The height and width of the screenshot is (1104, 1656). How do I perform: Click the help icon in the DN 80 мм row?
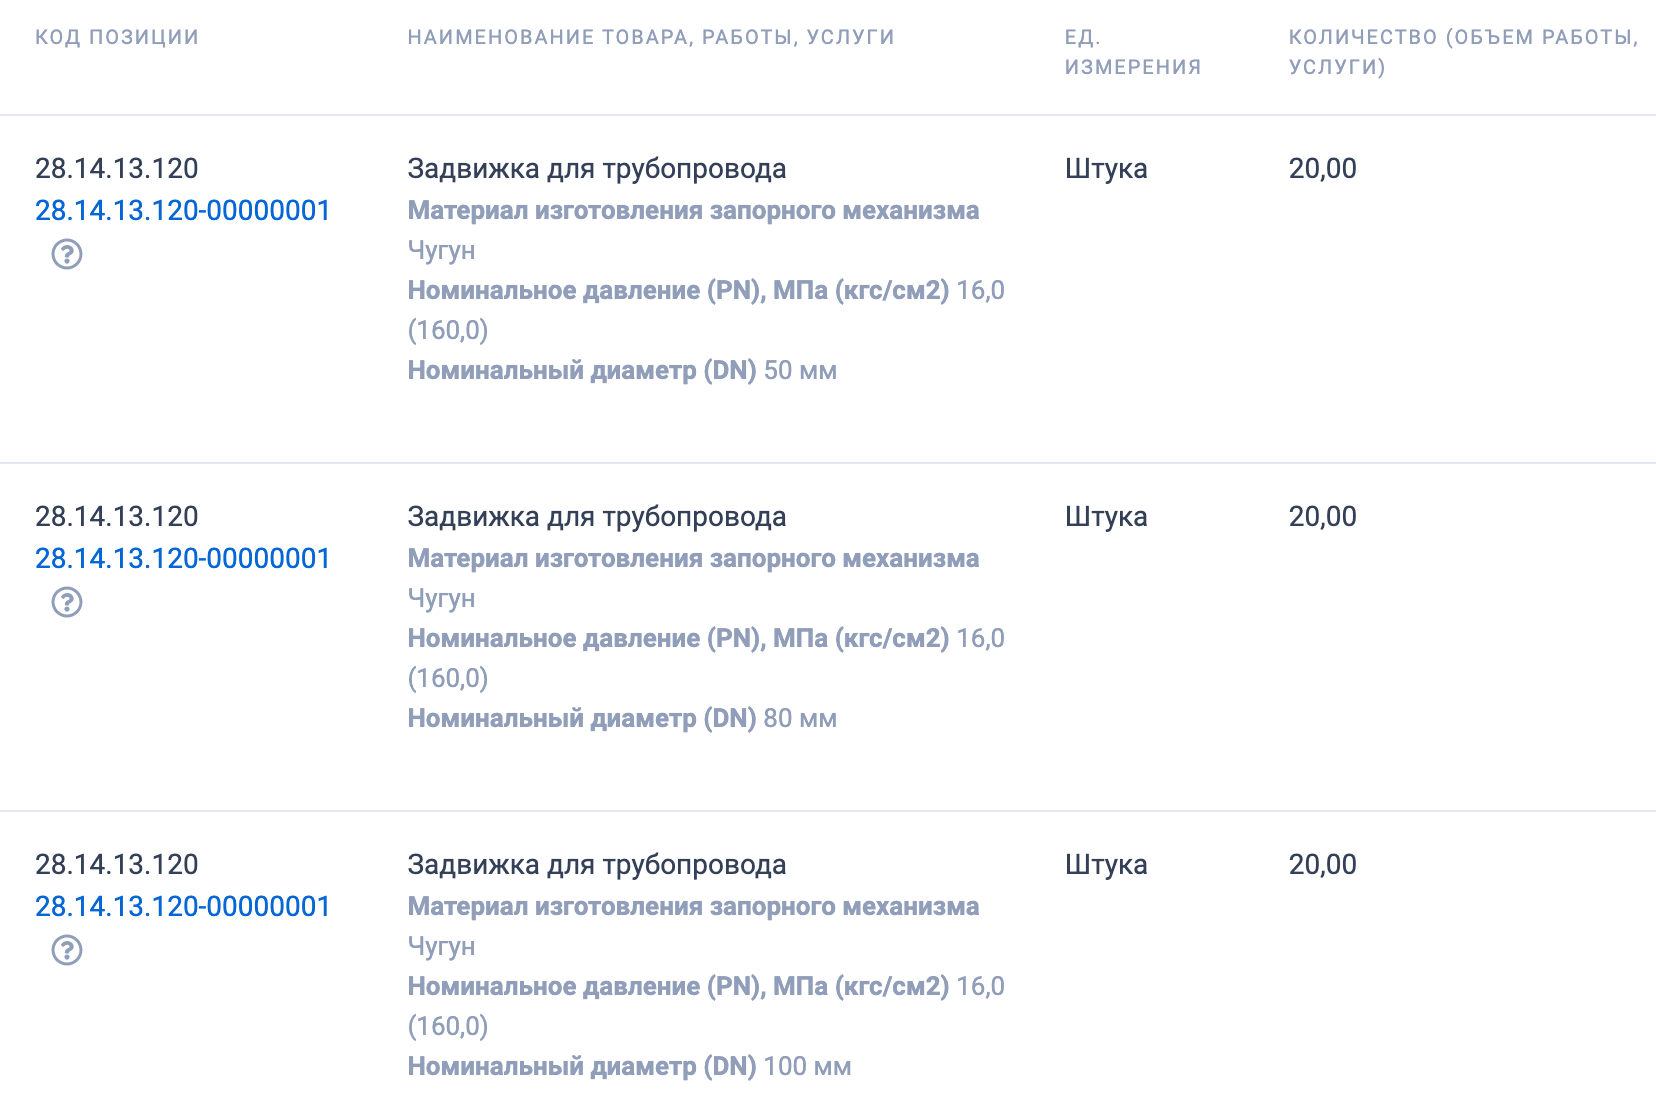coord(67,602)
